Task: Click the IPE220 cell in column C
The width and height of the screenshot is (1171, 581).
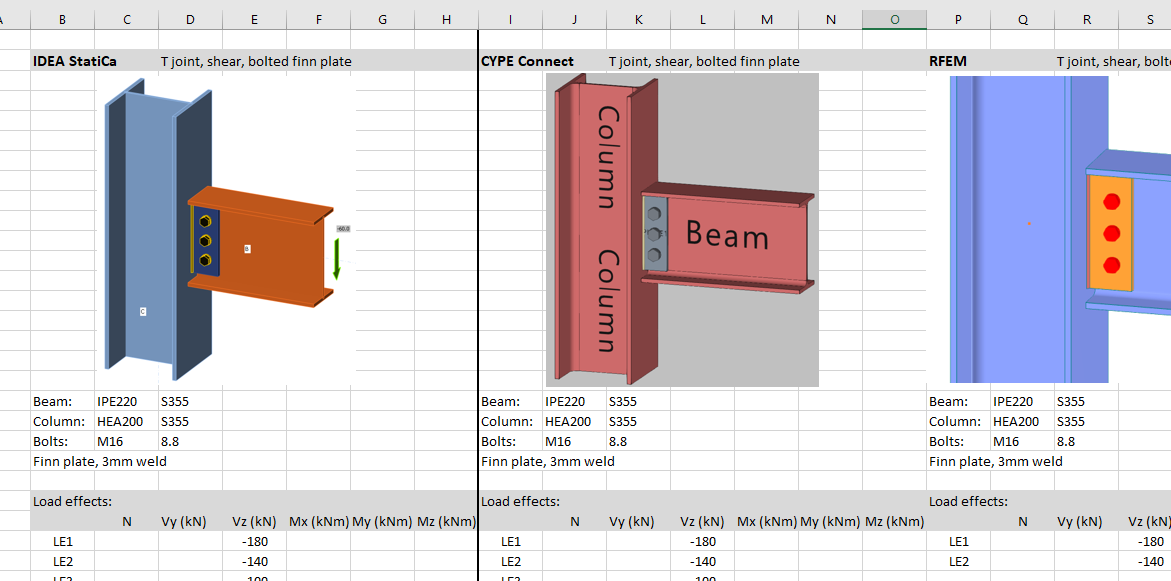Action: [117, 402]
